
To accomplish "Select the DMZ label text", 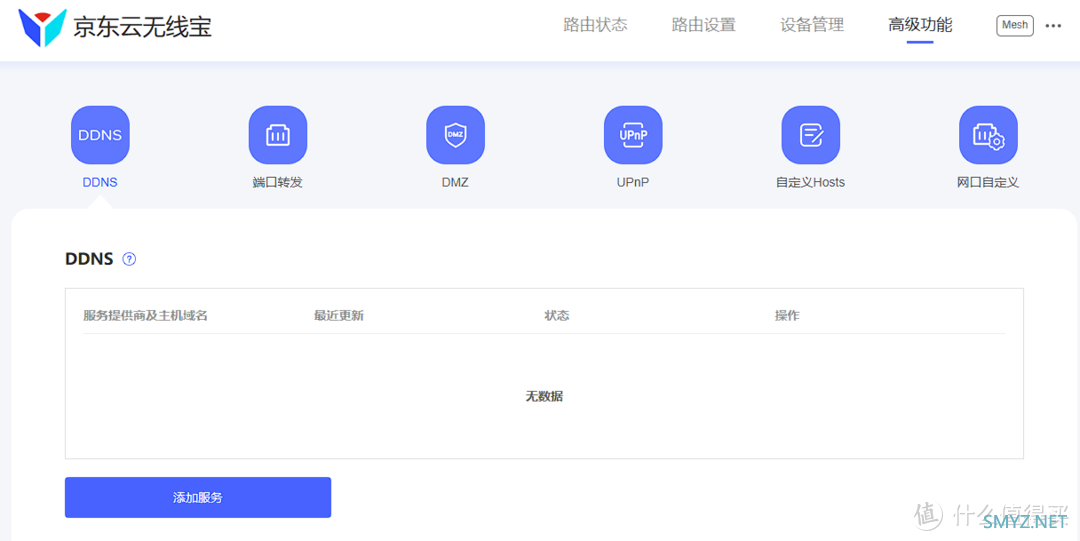I will click(x=455, y=183).
